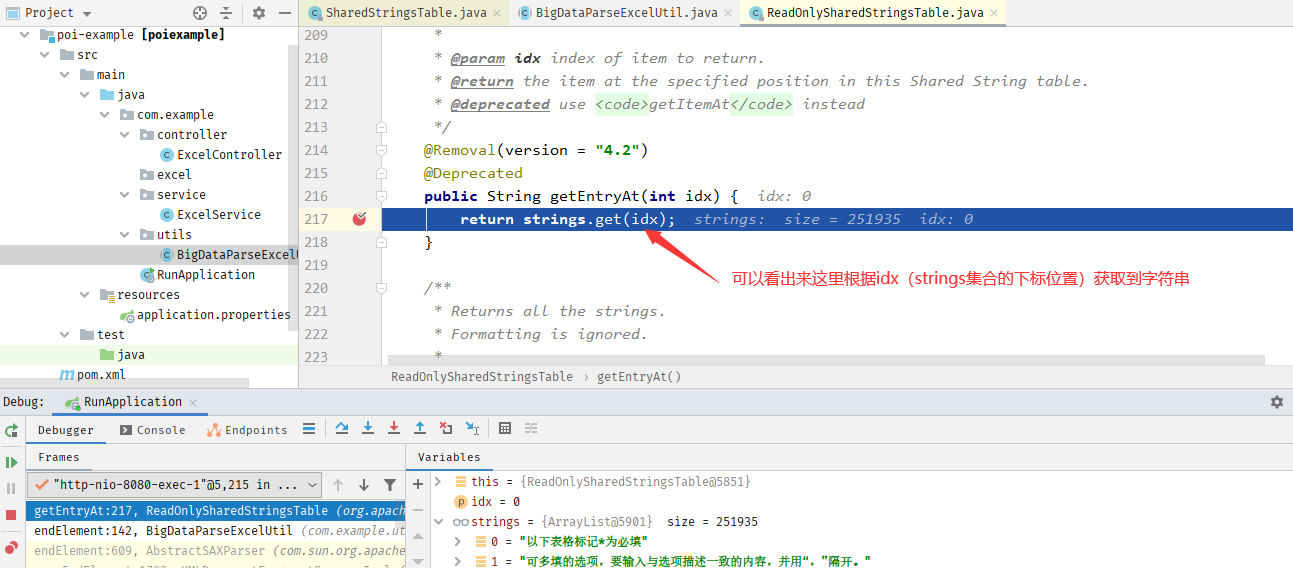Hide the Project tool window
Viewport: 1293px width, 568px height.
click(284, 13)
